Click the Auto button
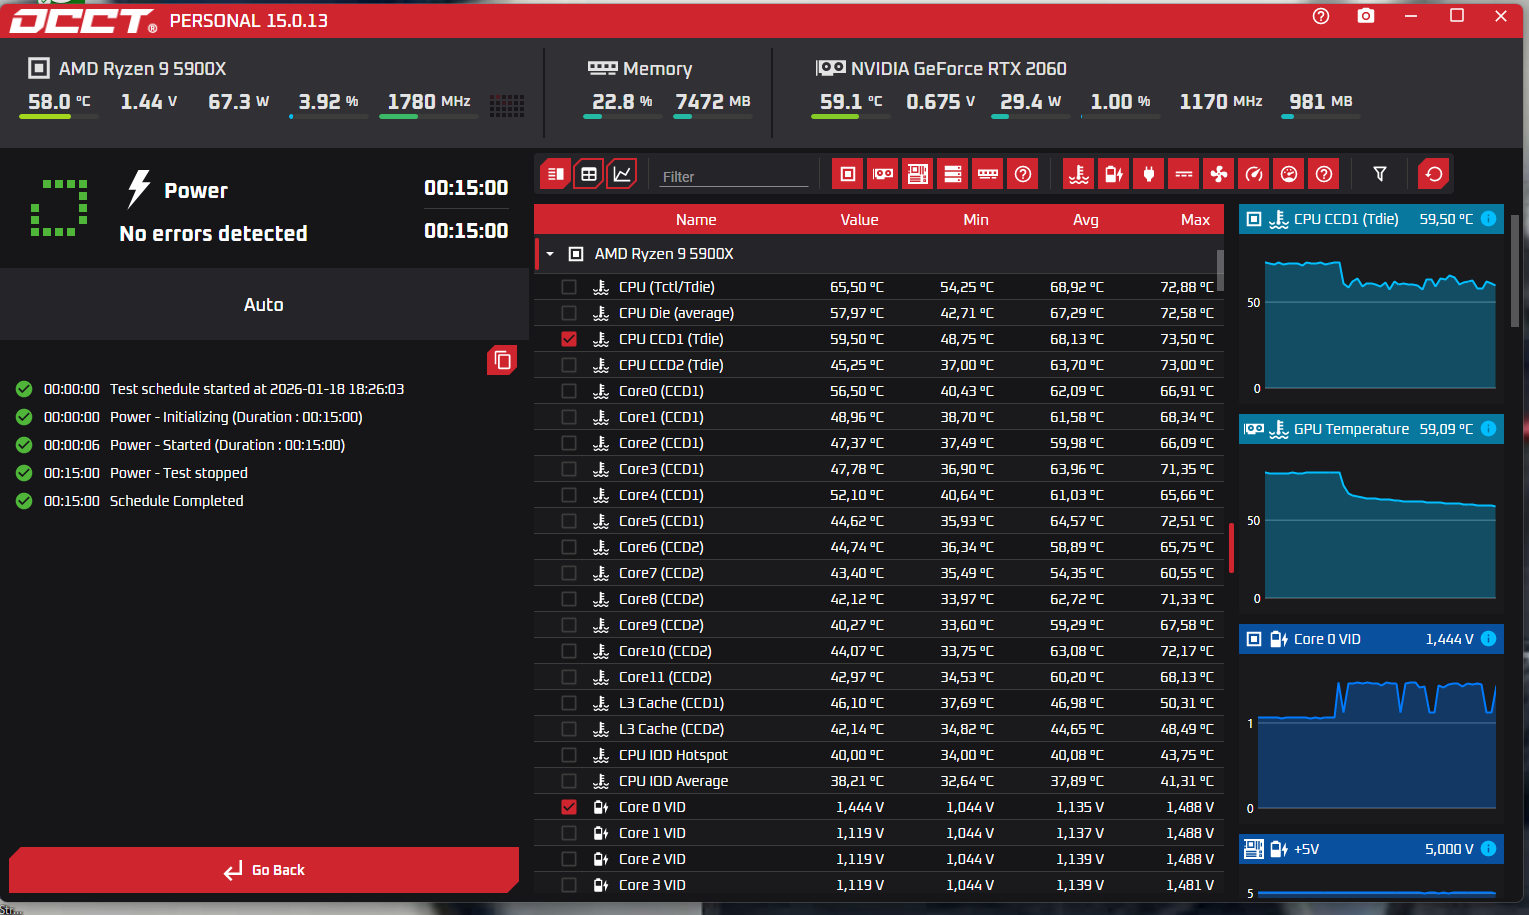This screenshot has height=915, width=1529. tap(264, 304)
